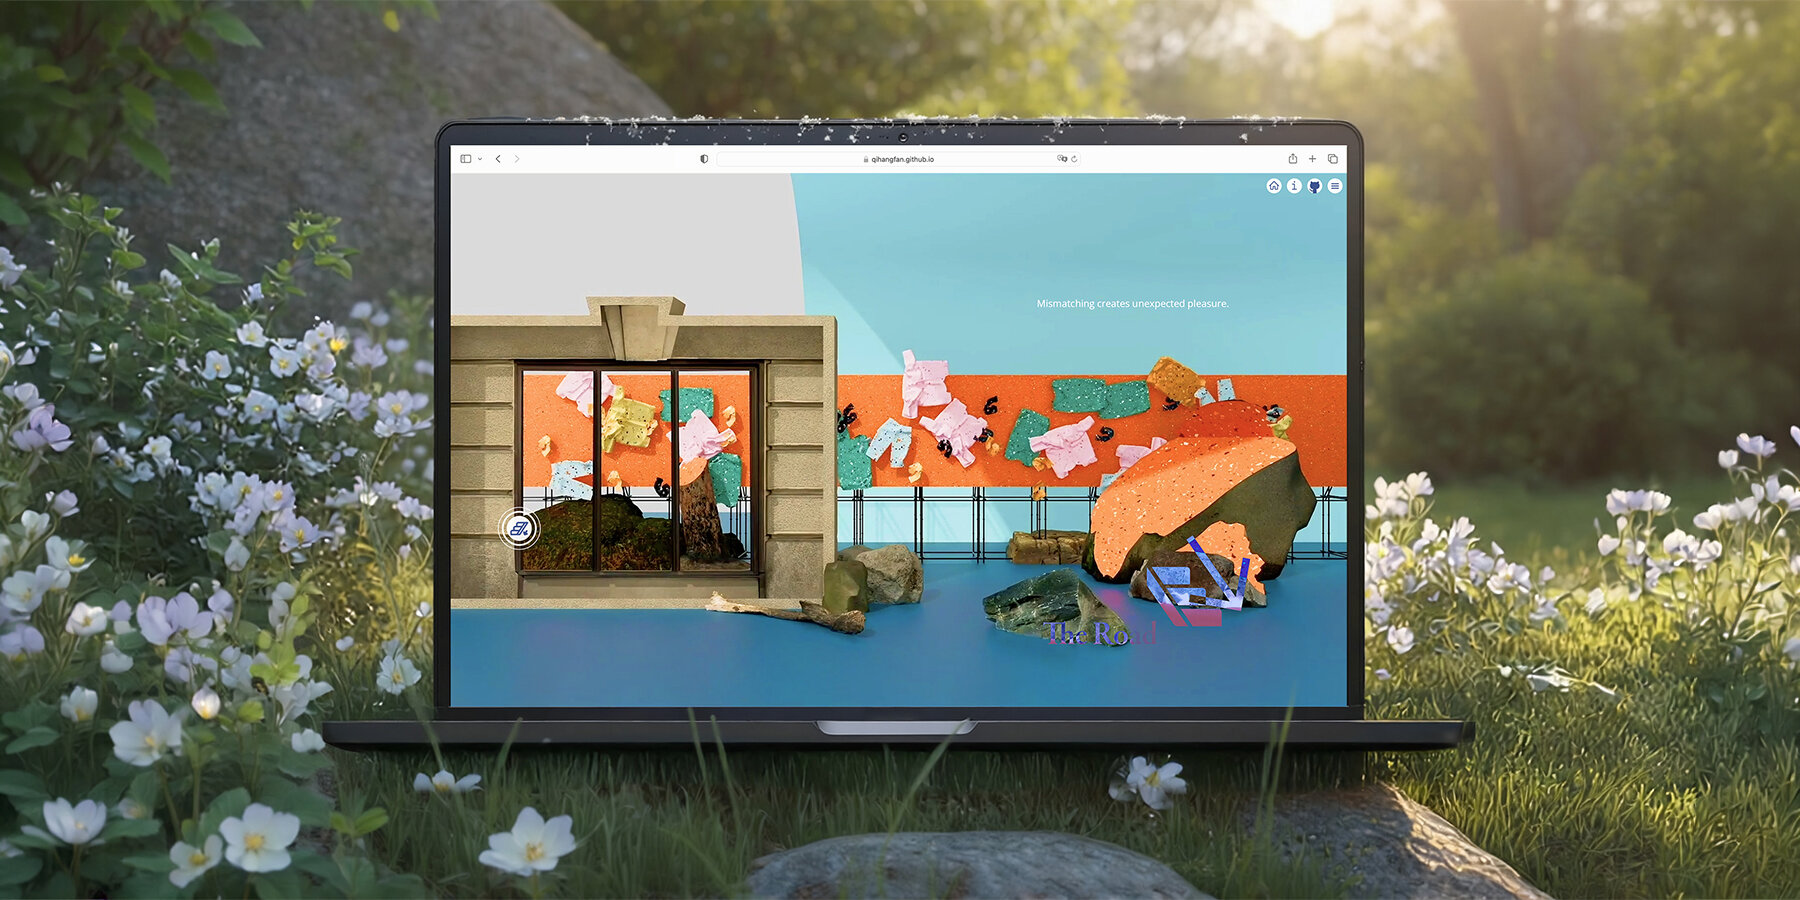Viewport: 1800px width, 900px height.
Task: Expand the chevron next to the sidebar button
Action: click(x=481, y=158)
